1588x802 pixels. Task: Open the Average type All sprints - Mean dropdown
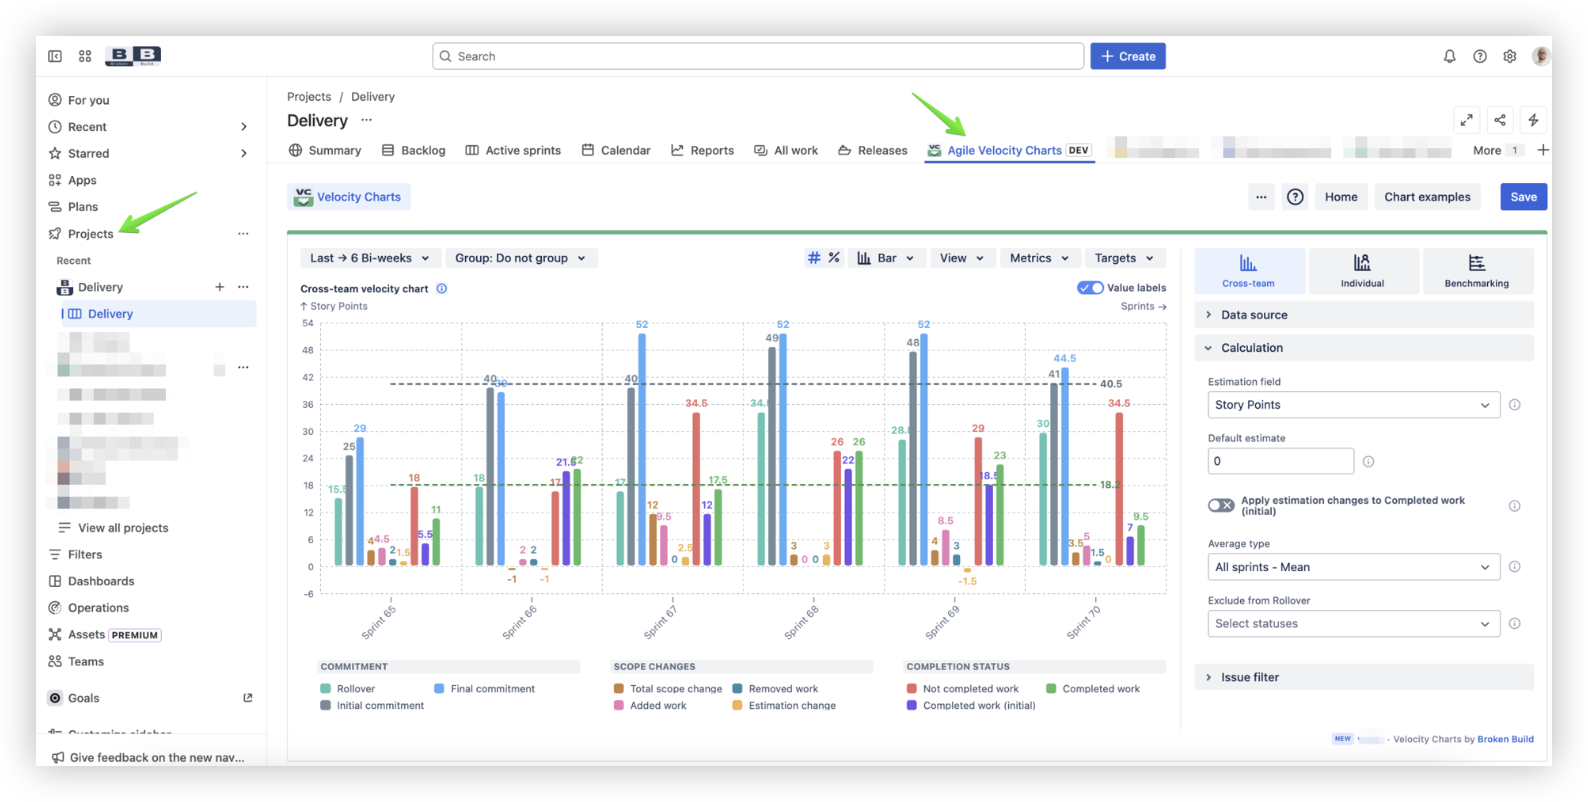tap(1353, 567)
